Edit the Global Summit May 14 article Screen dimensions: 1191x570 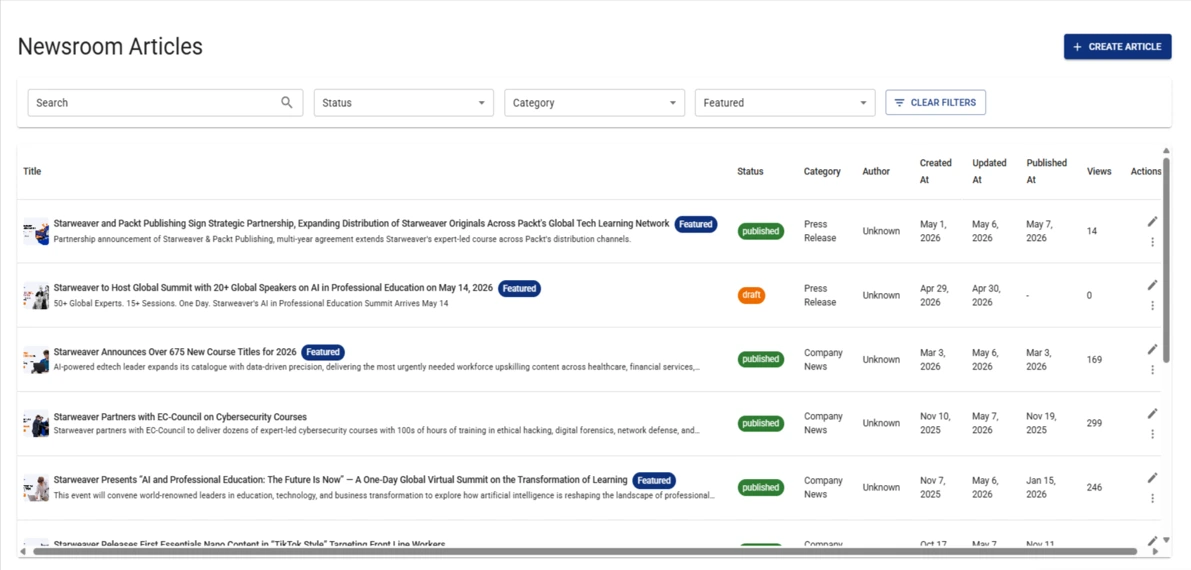pyautogui.click(x=1152, y=285)
